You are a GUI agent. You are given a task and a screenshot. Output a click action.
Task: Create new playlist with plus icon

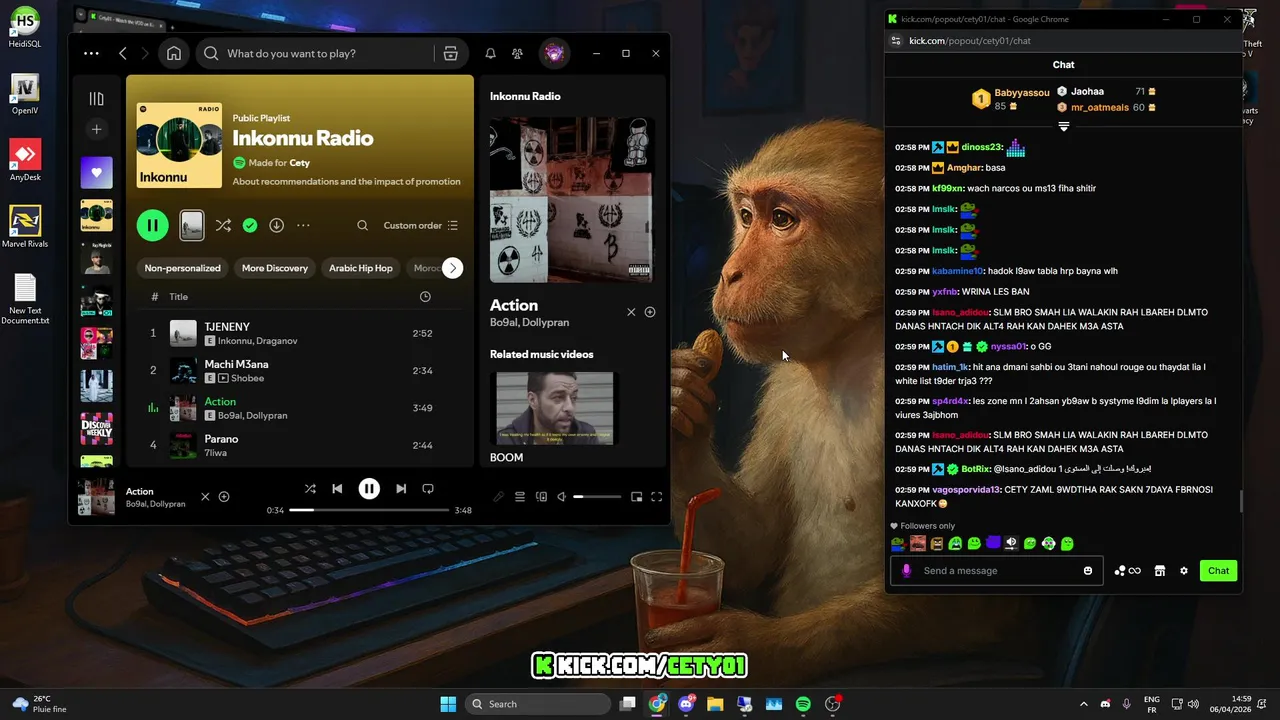(96, 129)
